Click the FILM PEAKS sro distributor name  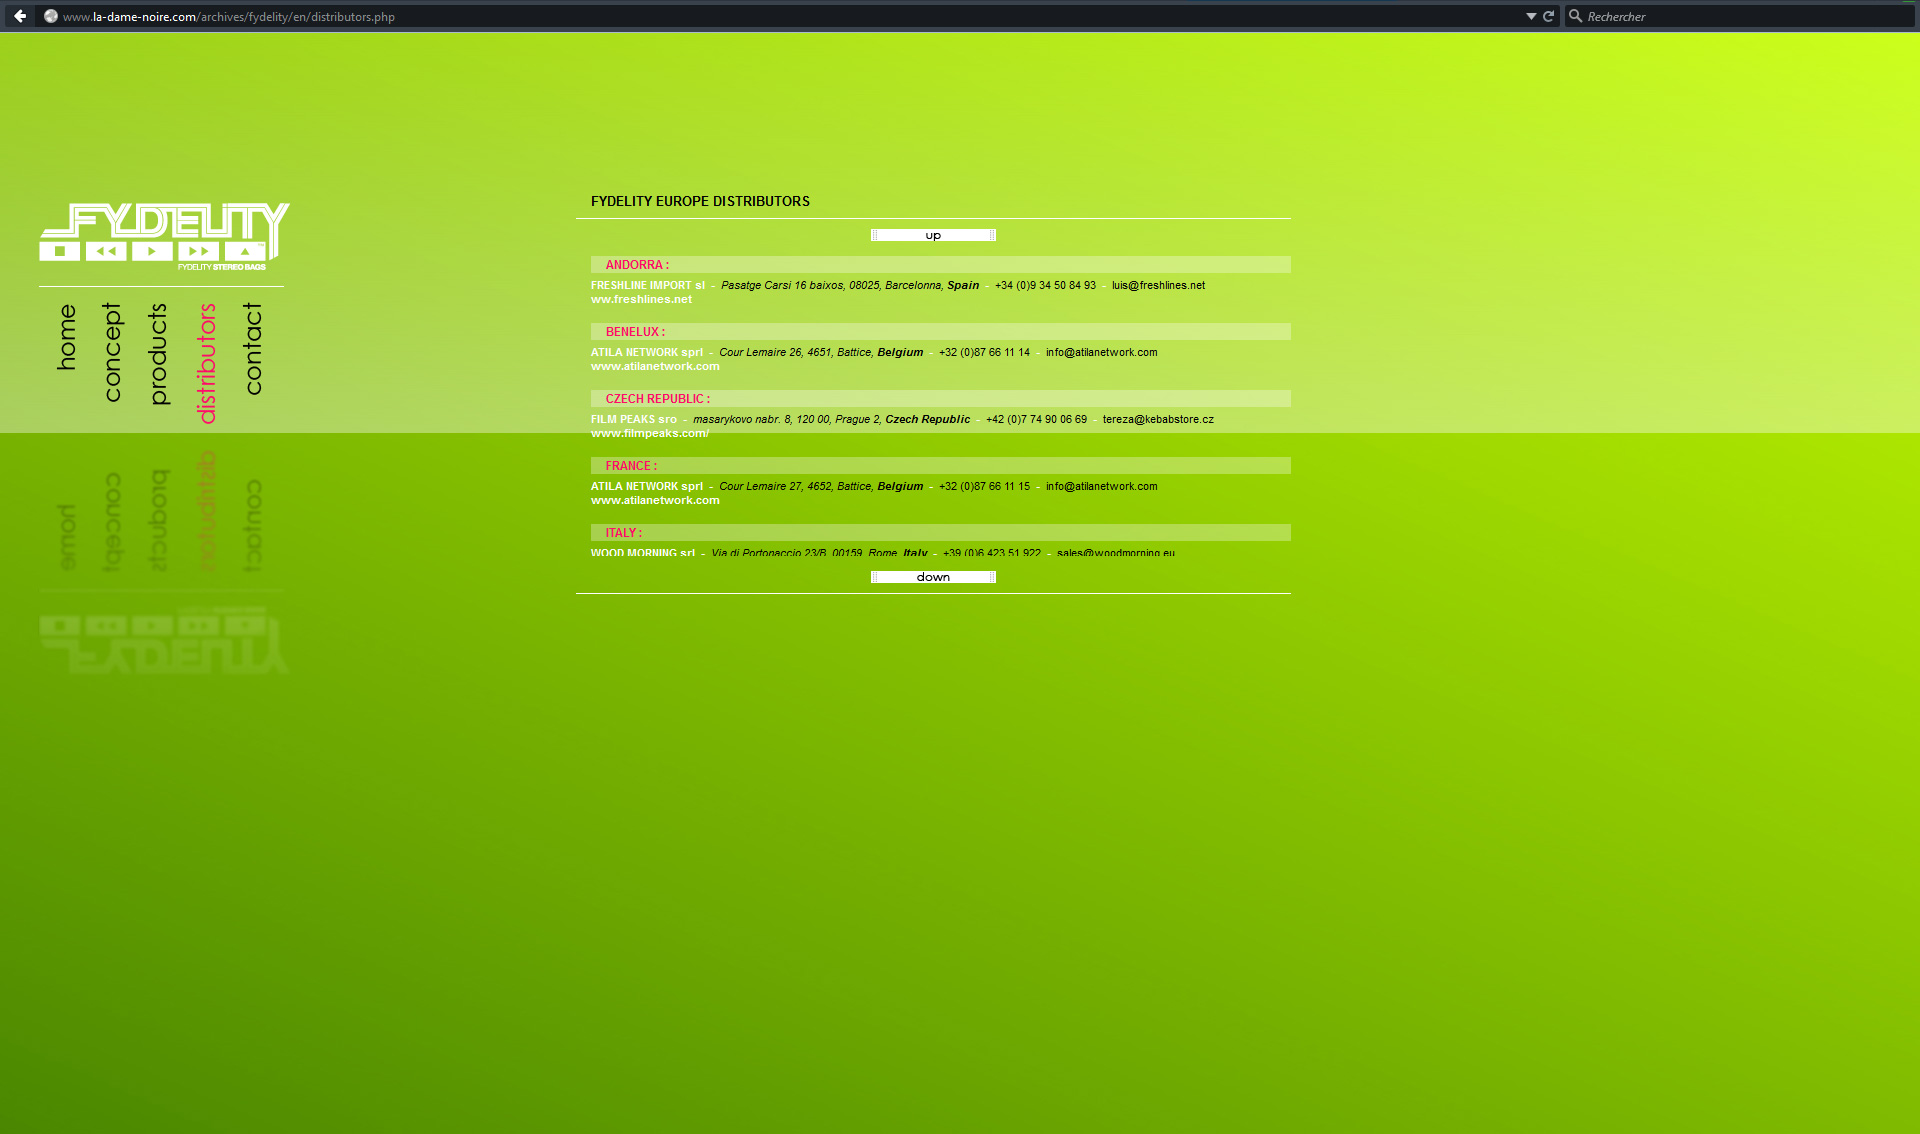tap(633, 419)
